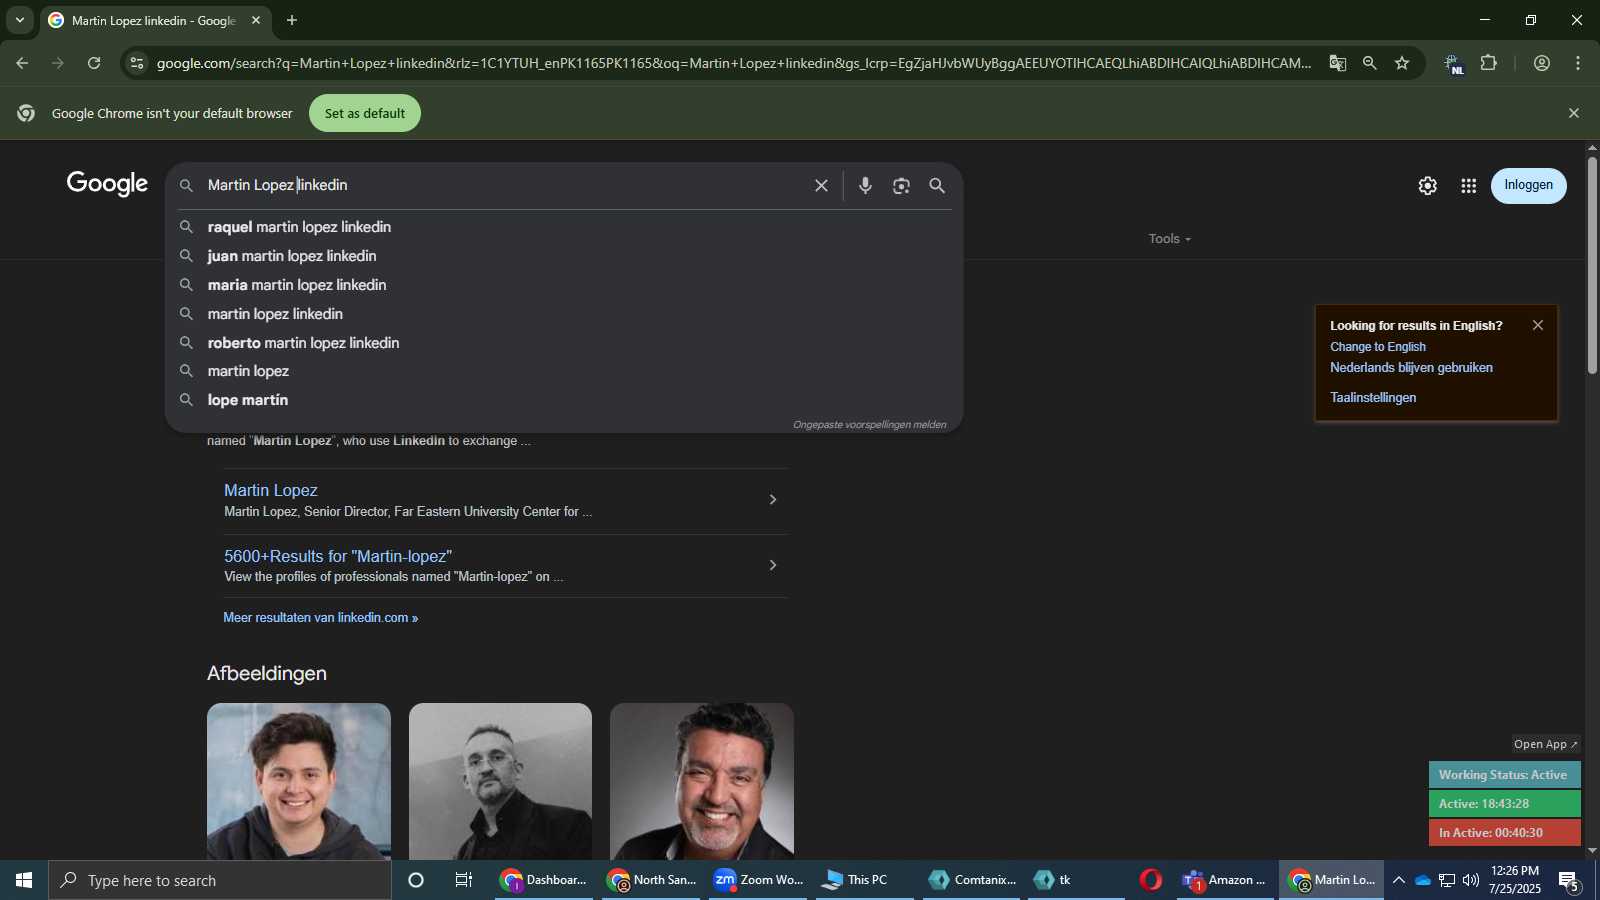Show hidden system tray icons
The height and width of the screenshot is (900, 1600).
pos(1398,880)
